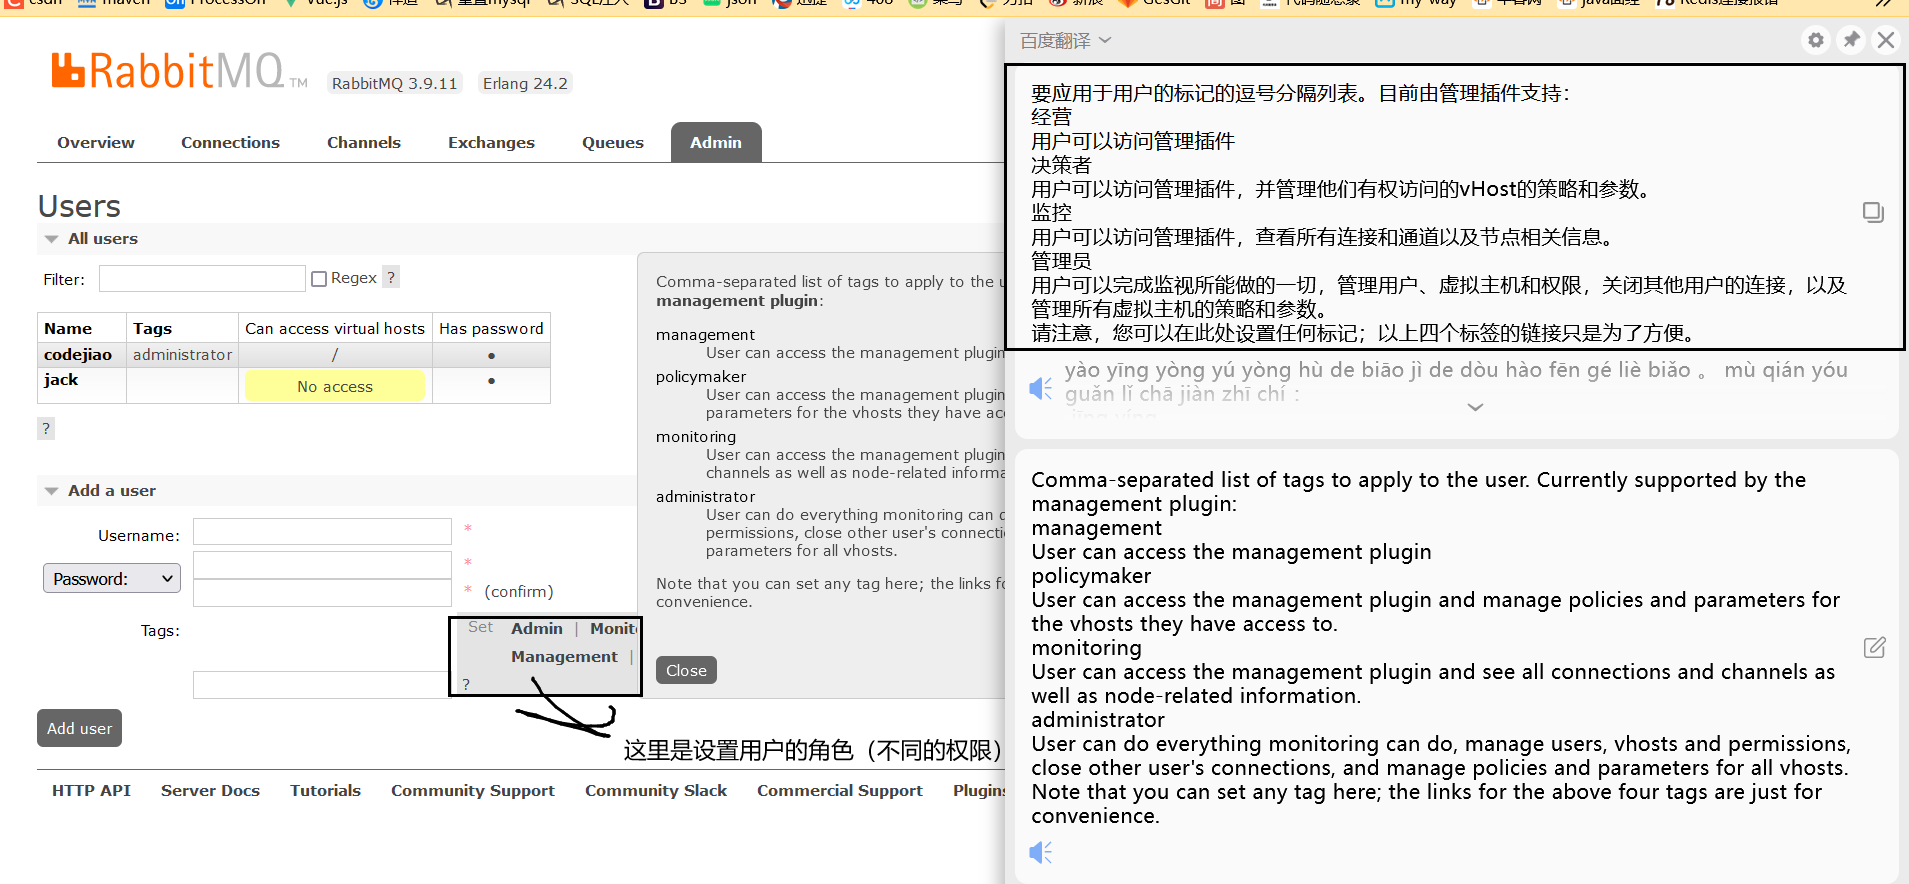Focus the password confirm input field
Viewport: 1909px width, 884px height.
tap(322, 593)
